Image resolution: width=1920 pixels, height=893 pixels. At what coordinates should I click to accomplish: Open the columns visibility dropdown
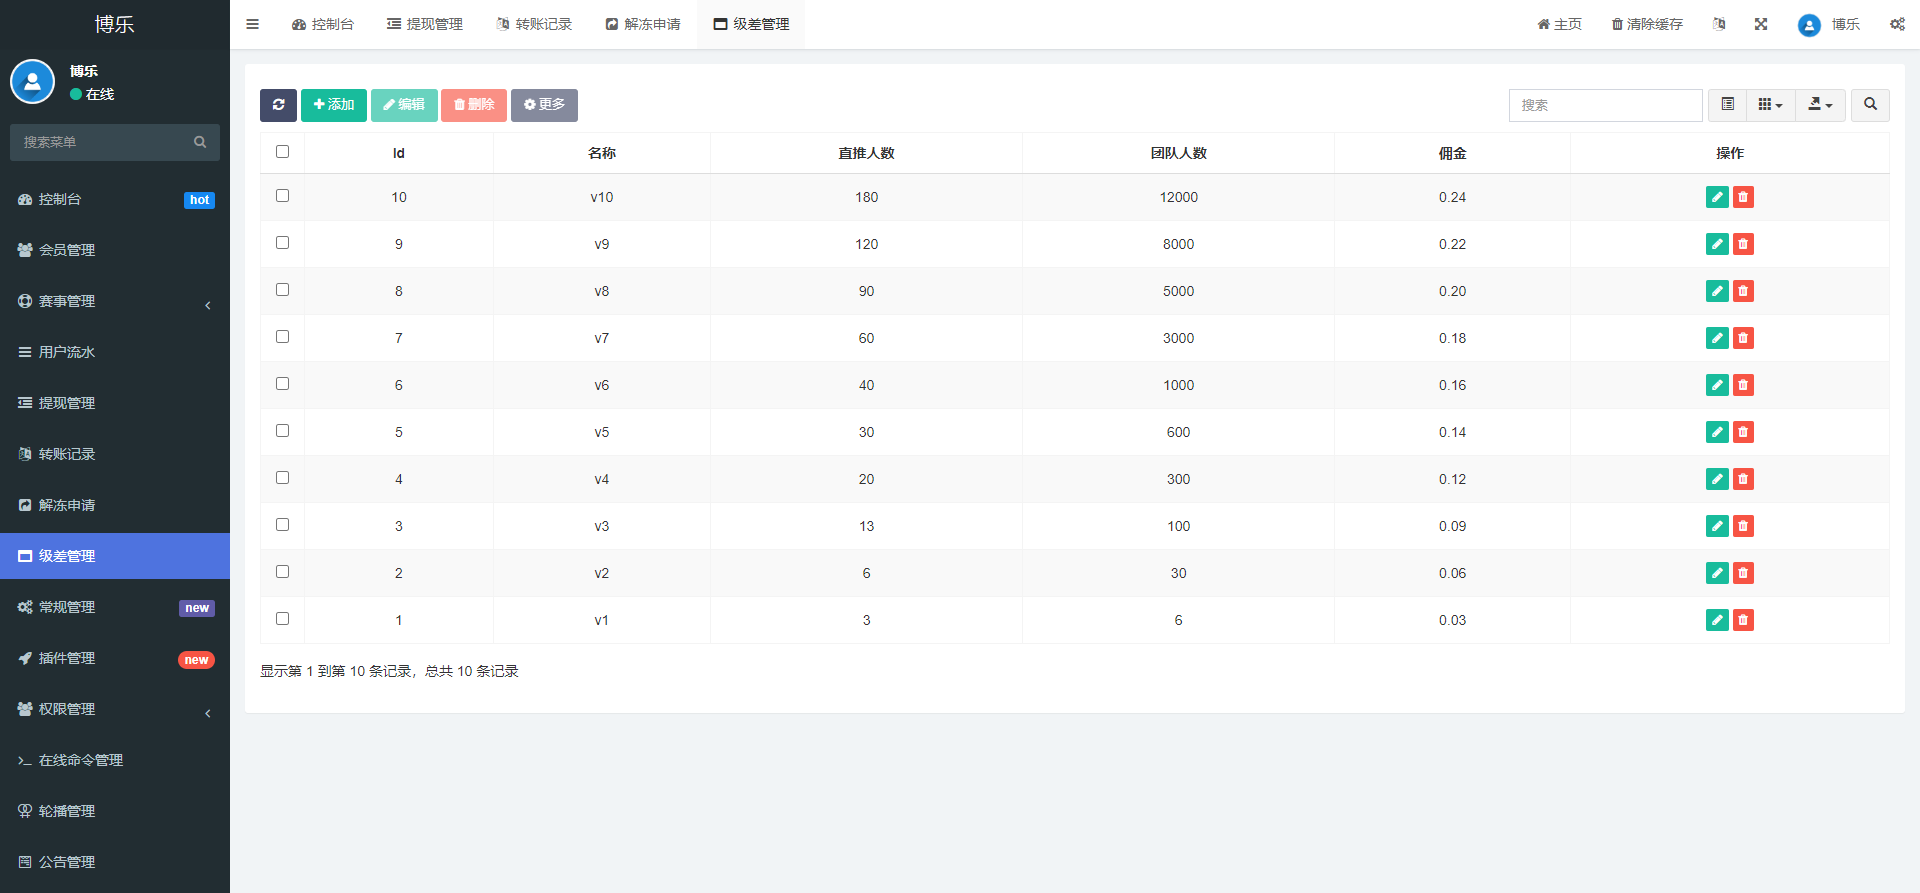1771,105
